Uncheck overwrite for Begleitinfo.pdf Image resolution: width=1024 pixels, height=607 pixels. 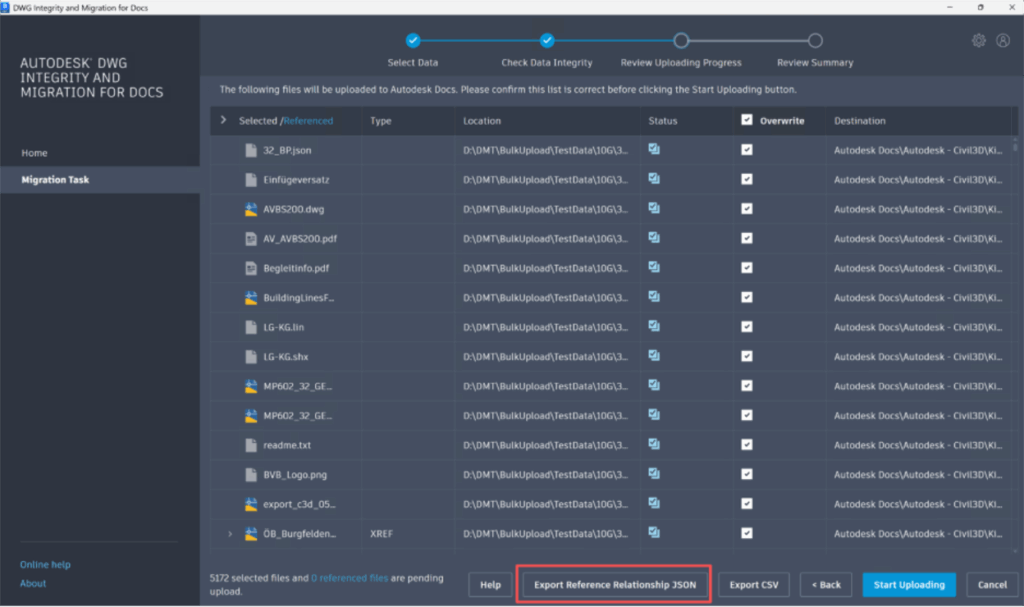[747, 267]
